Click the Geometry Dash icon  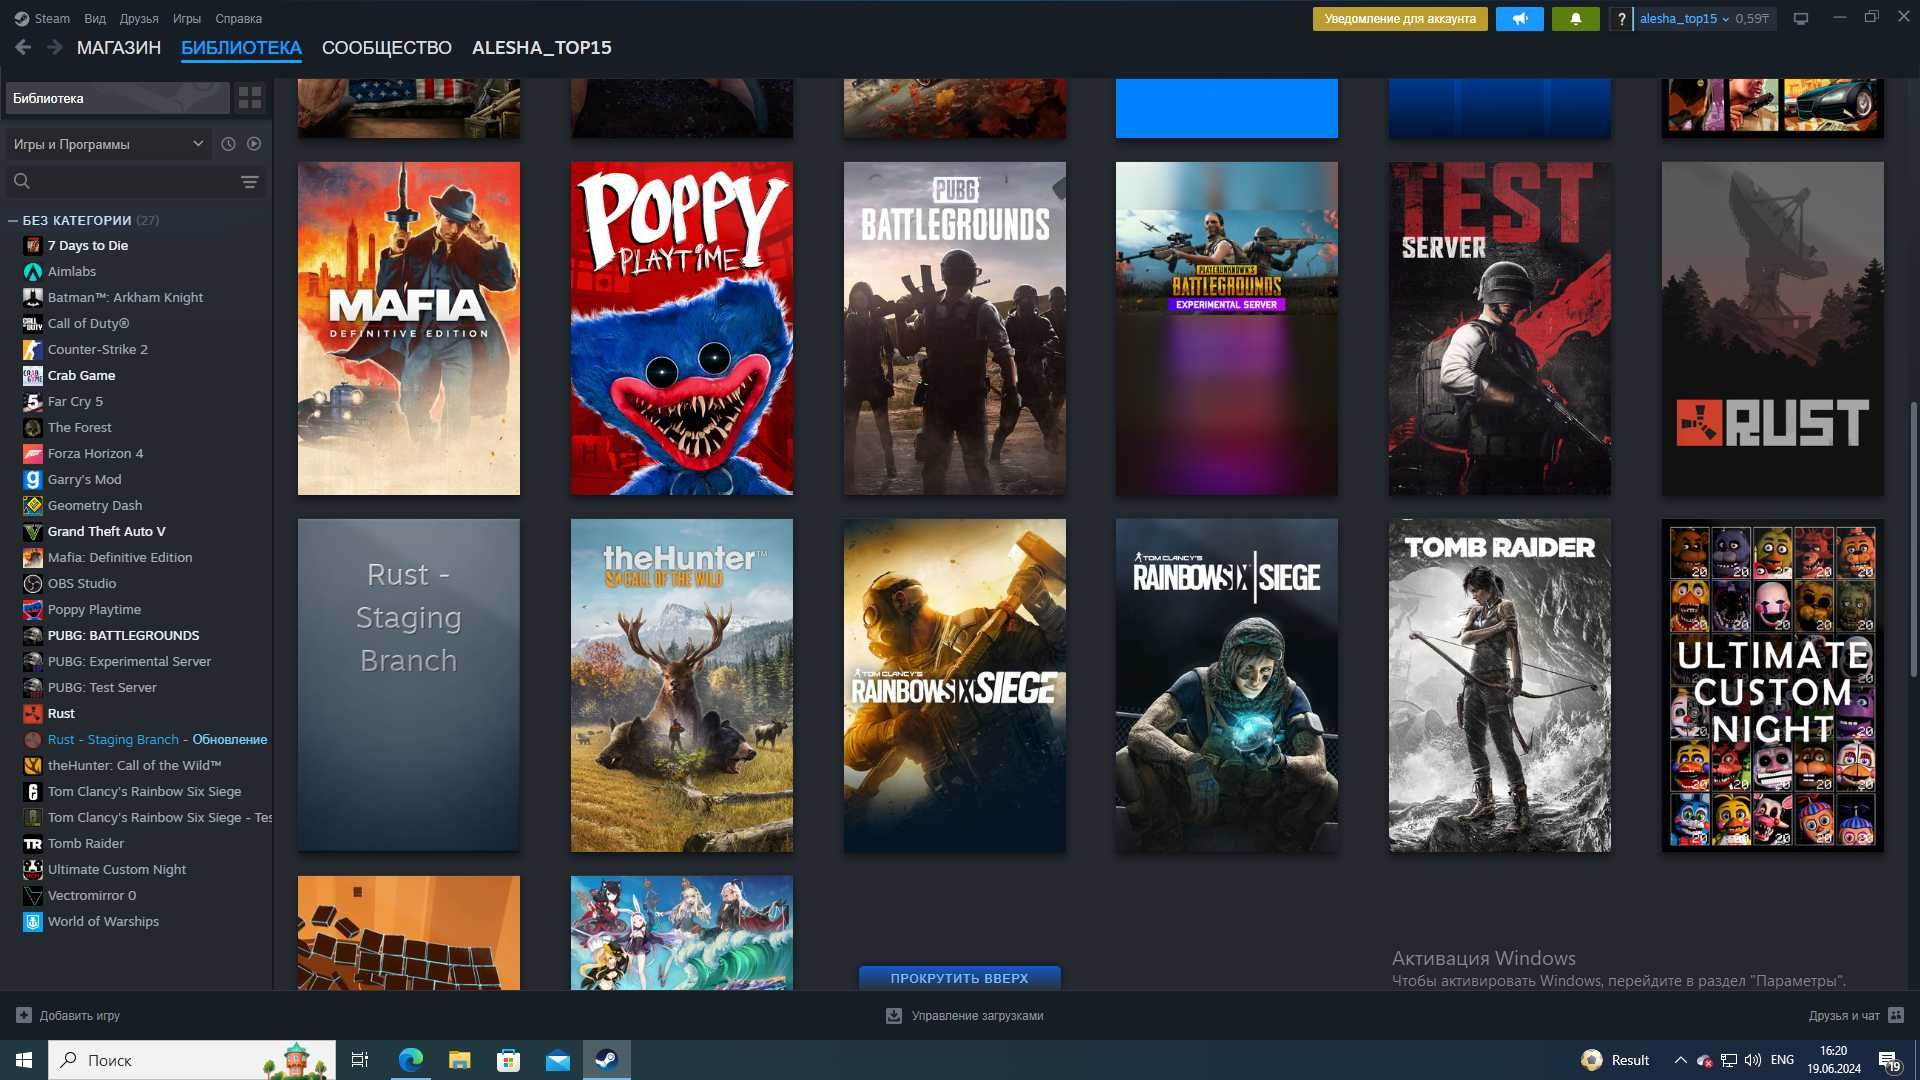(33, 505)
